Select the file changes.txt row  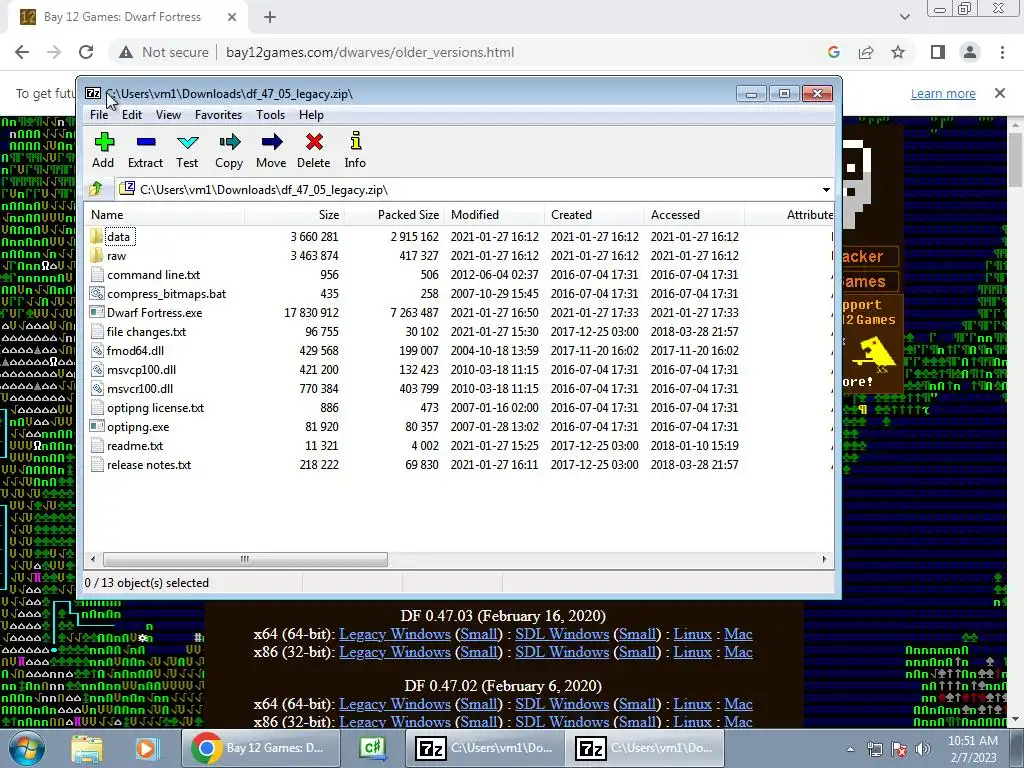click(458, 331)
